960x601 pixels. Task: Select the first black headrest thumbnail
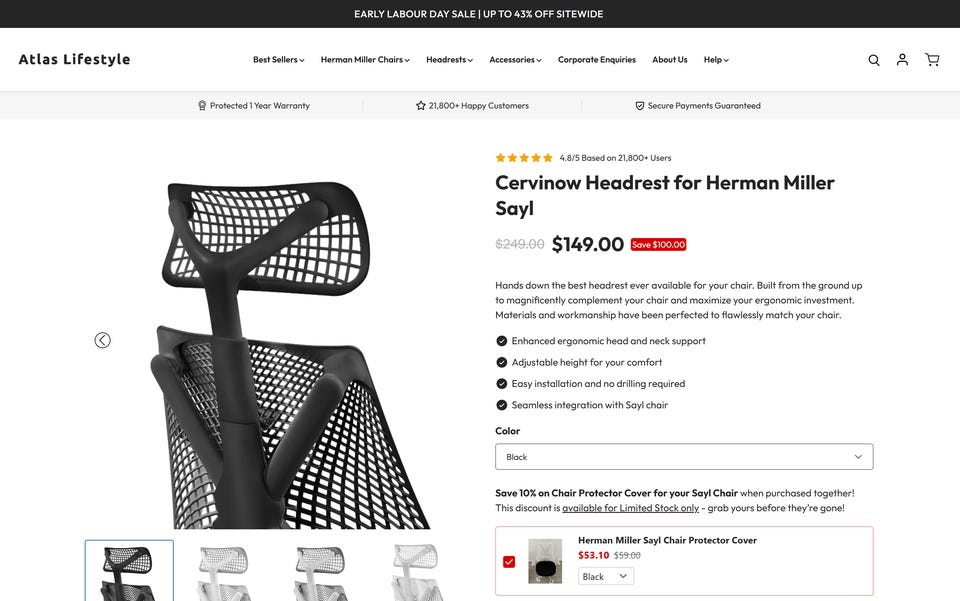[x=129, y=572]
